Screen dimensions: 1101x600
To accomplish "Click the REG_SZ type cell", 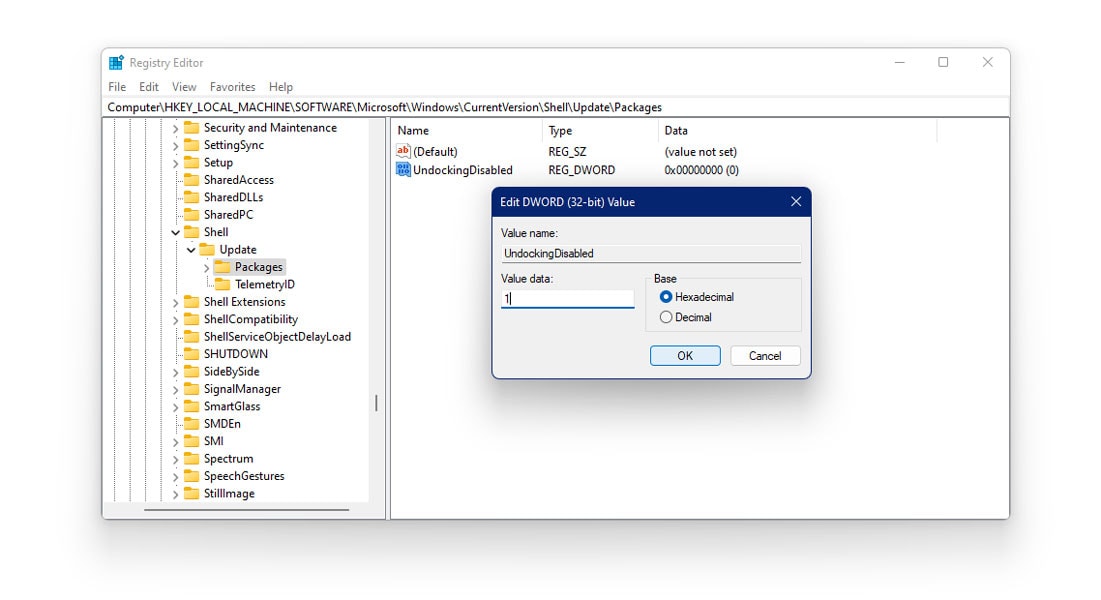I will point(567,152).
